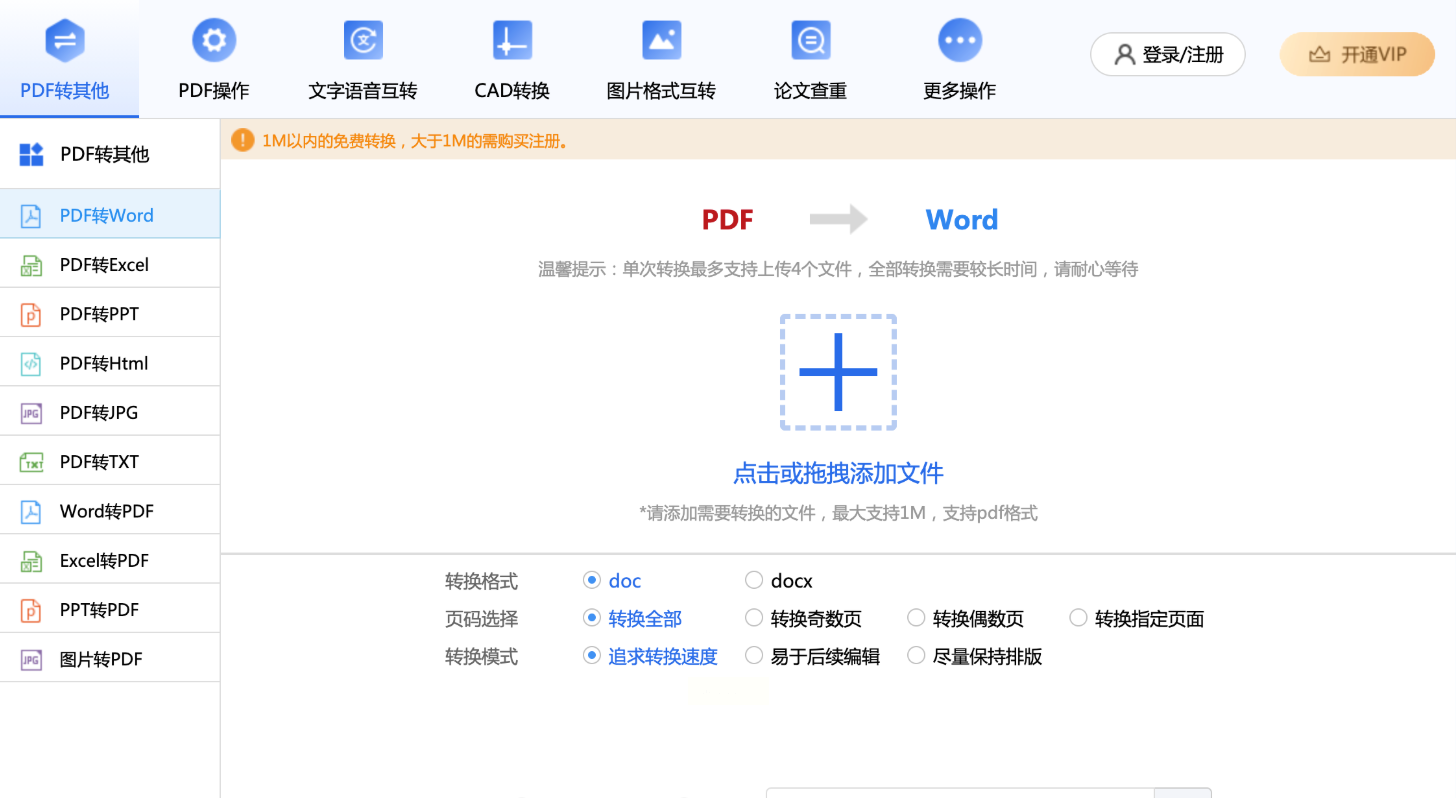Viewport: 1456px width, 798px height.
Task: Click the 更多操作 three-dots icon
Action: click(x=959, y=41)
